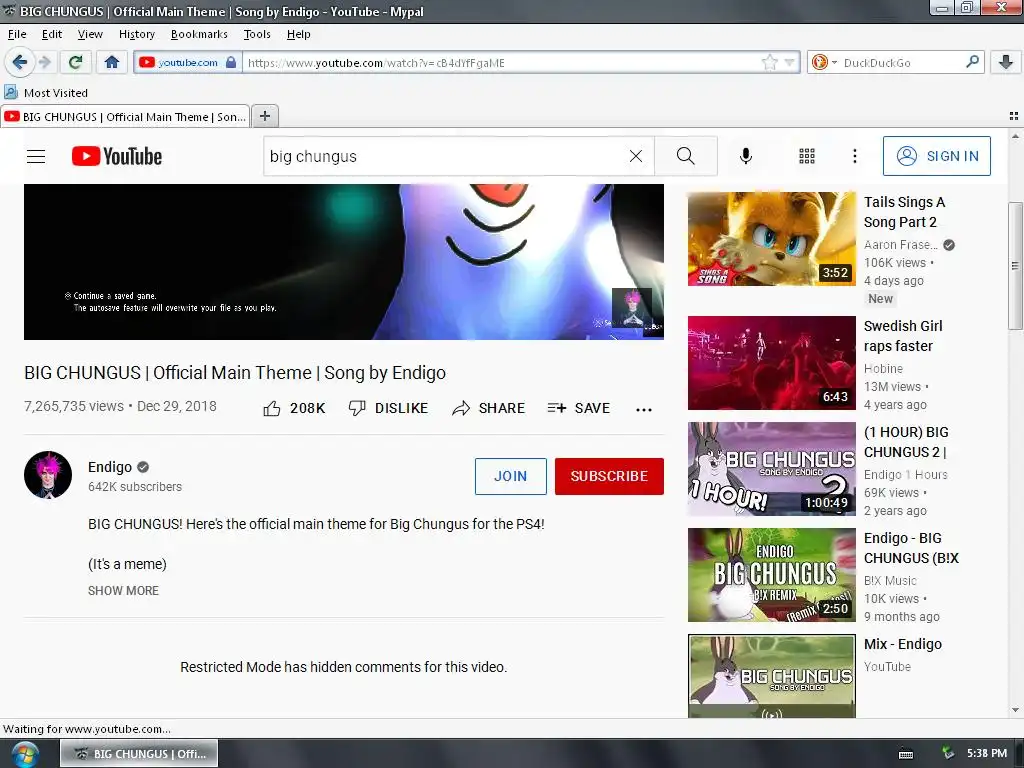
Task: Open Endigo channel avatar
Action: [48, 475]
